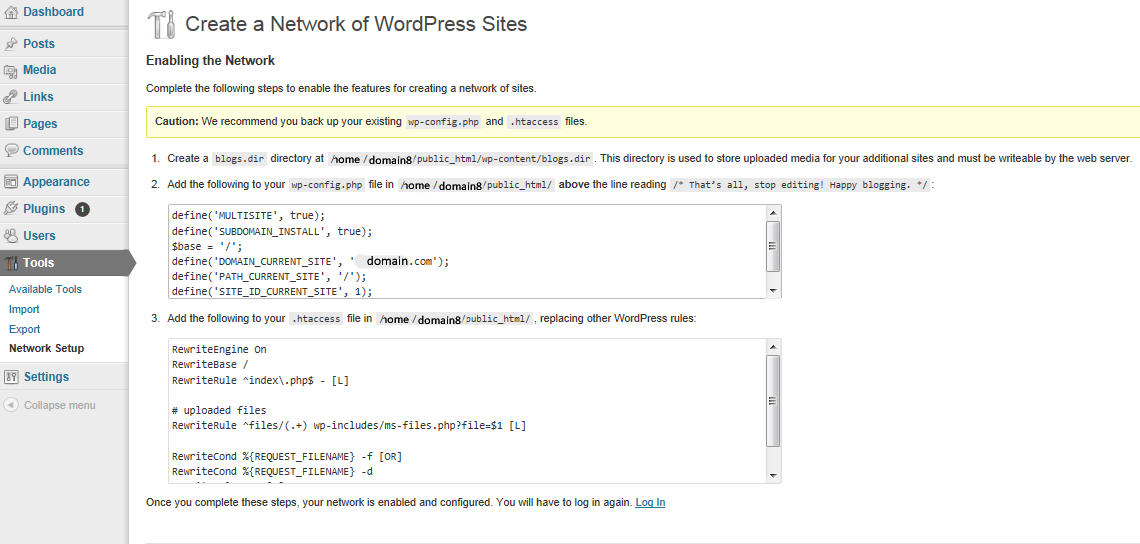Screen dimensions: 1140x544
Task: Click the Comments speech bubble icon
Action: [11, 151]
